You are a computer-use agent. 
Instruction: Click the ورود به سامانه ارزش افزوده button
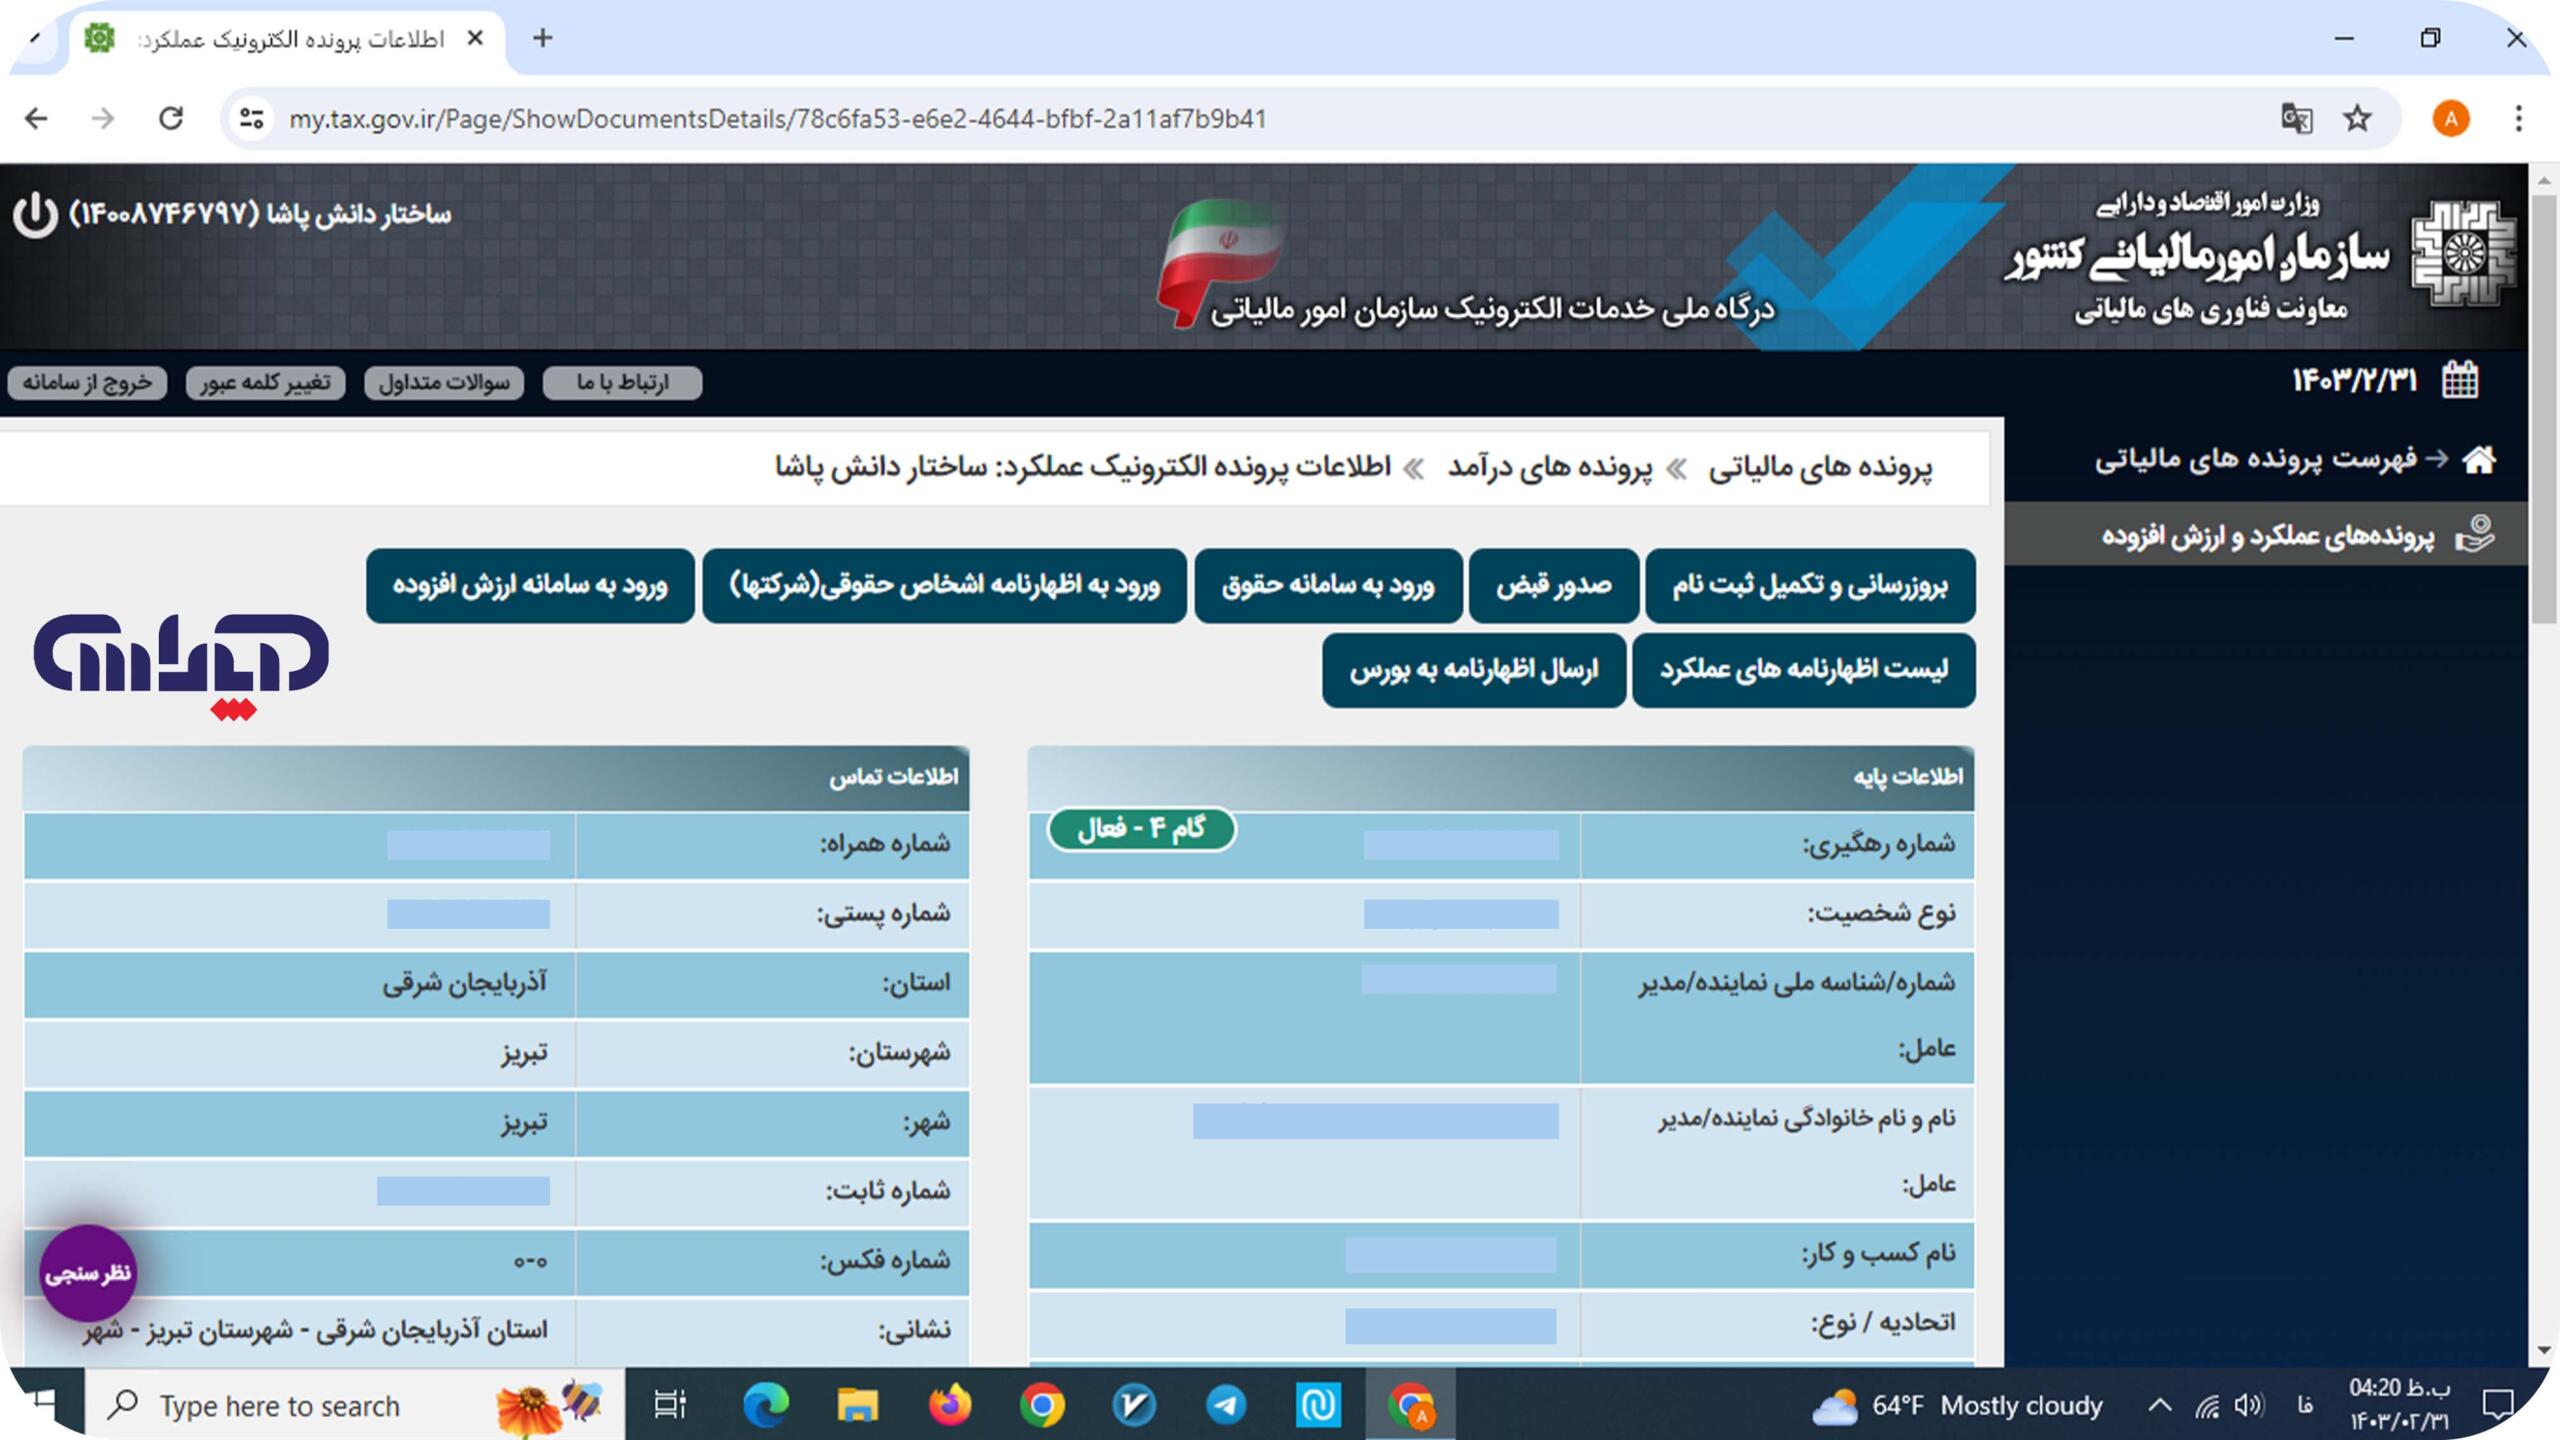coord(529,587)
